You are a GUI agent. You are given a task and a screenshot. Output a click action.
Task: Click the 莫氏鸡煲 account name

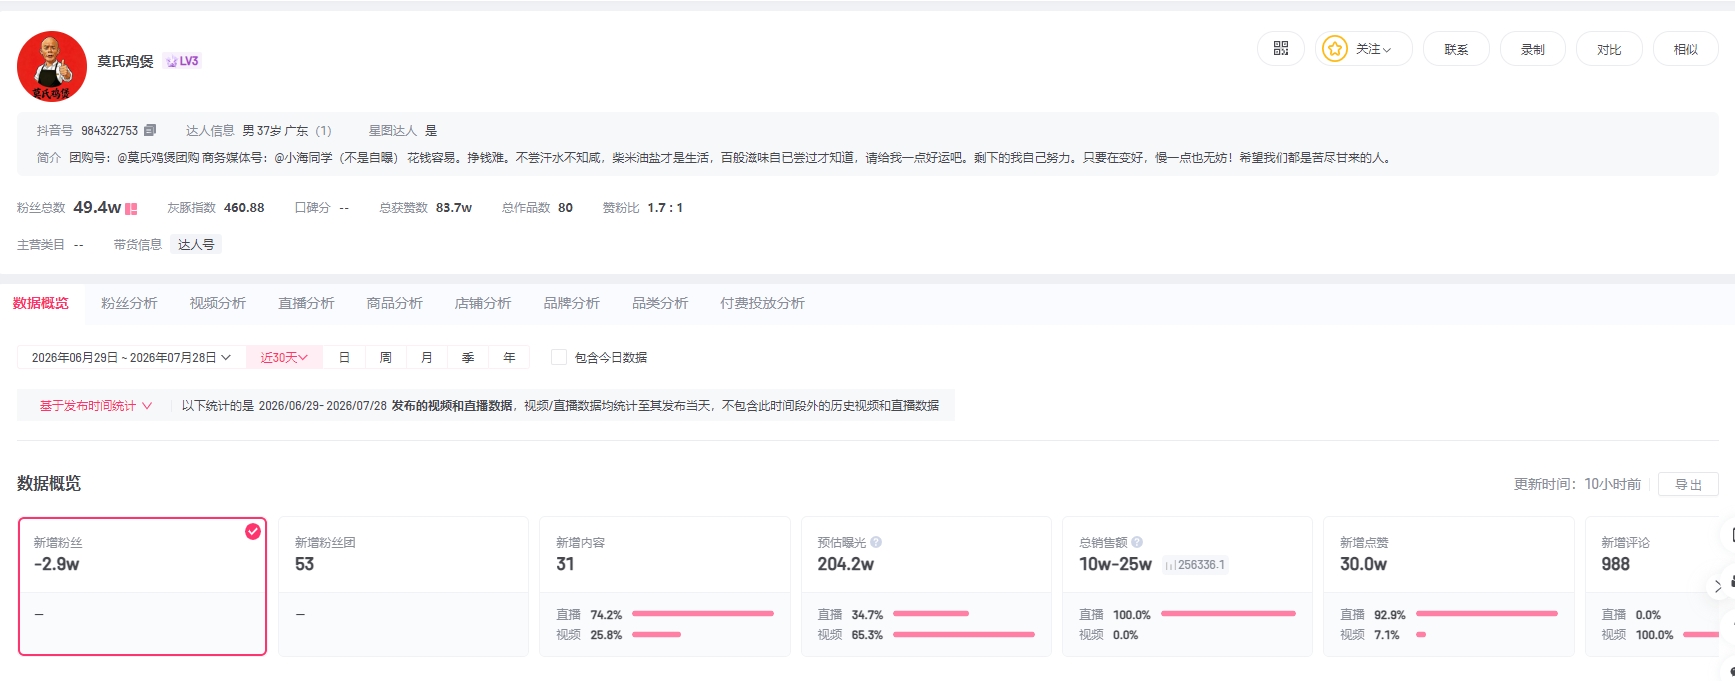(x=125, y=61)
